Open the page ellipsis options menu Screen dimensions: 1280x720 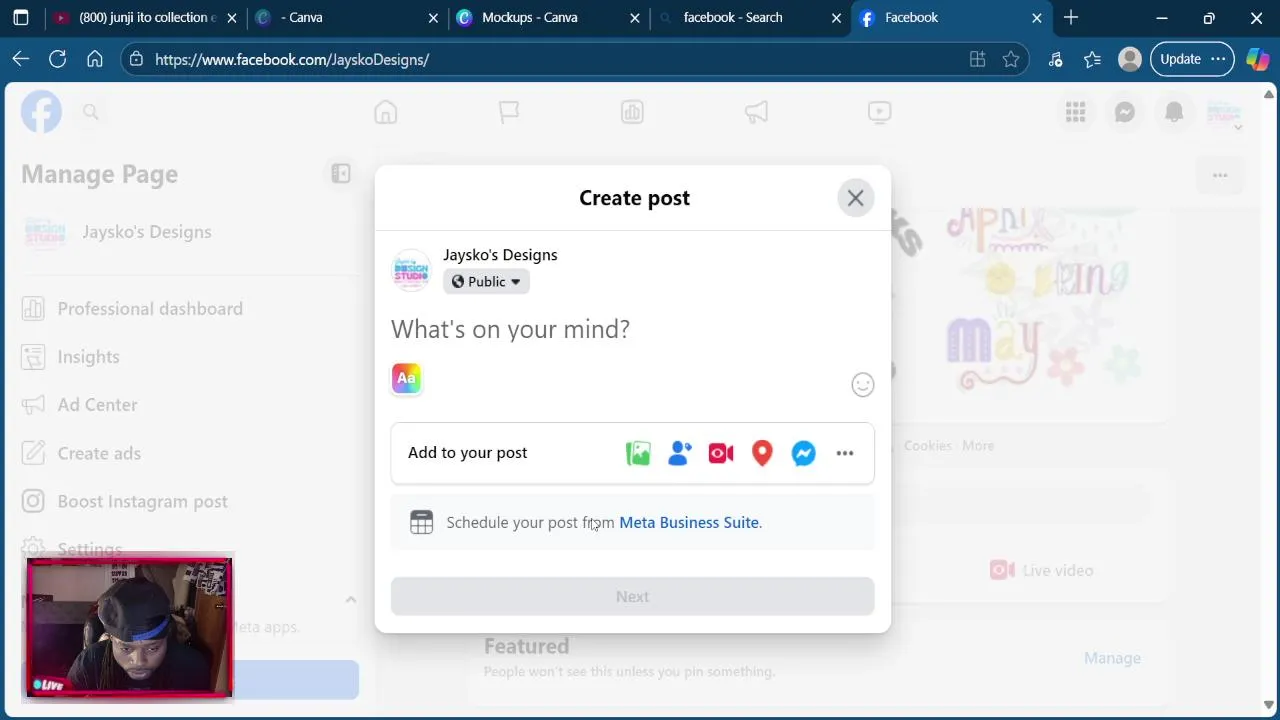pyautogui.click(x=1220, y=176)
